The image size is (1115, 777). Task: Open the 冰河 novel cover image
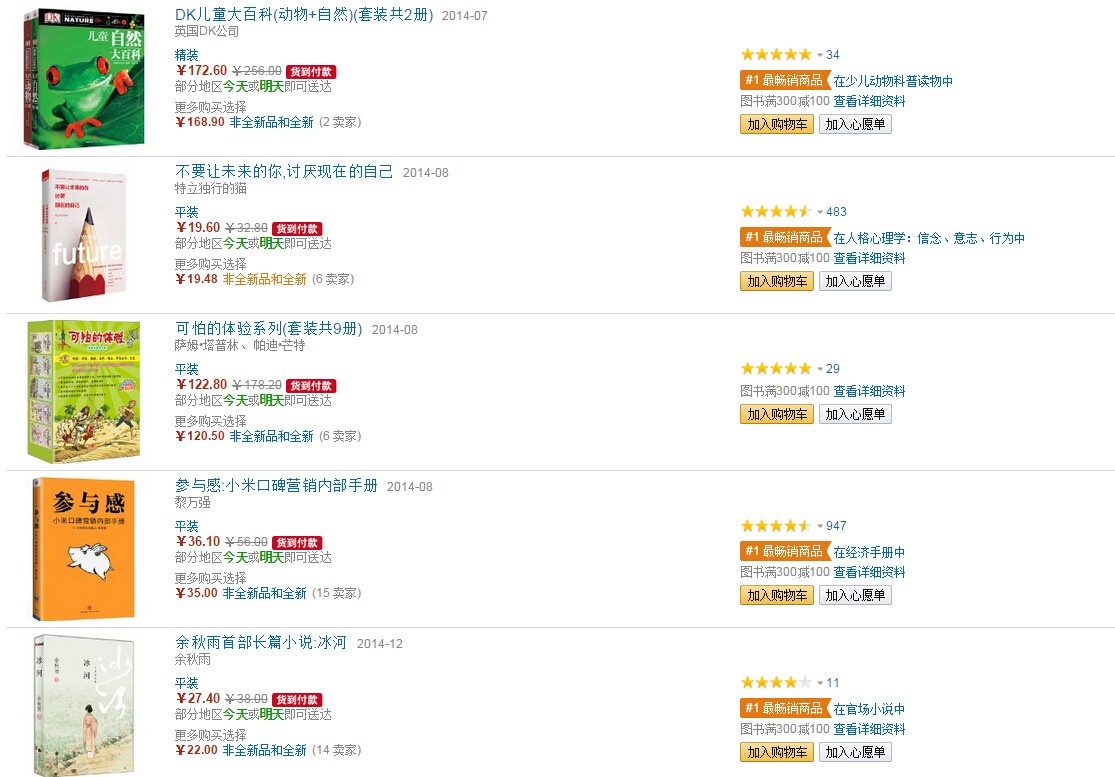[x=83, y=705]
